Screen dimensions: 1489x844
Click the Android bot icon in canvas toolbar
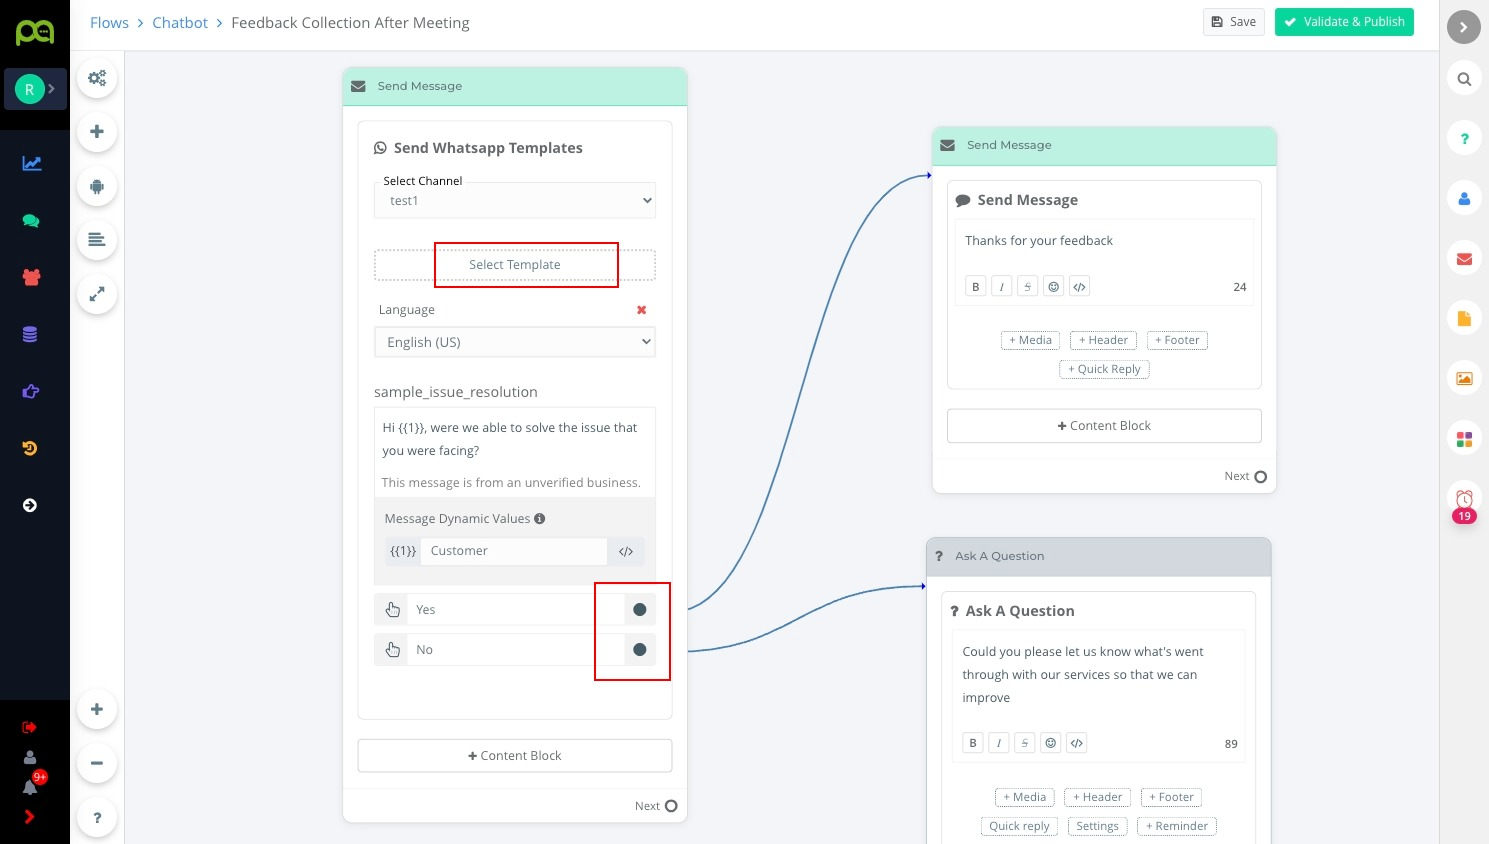click(x=97, y=186)
